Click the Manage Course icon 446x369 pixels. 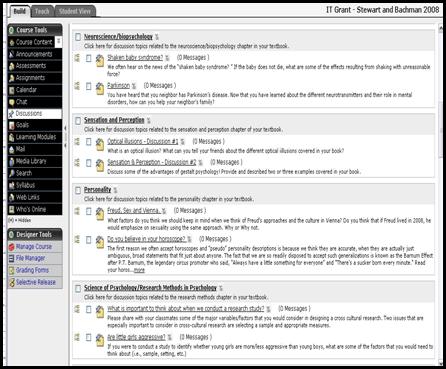(x=12, y=247)
